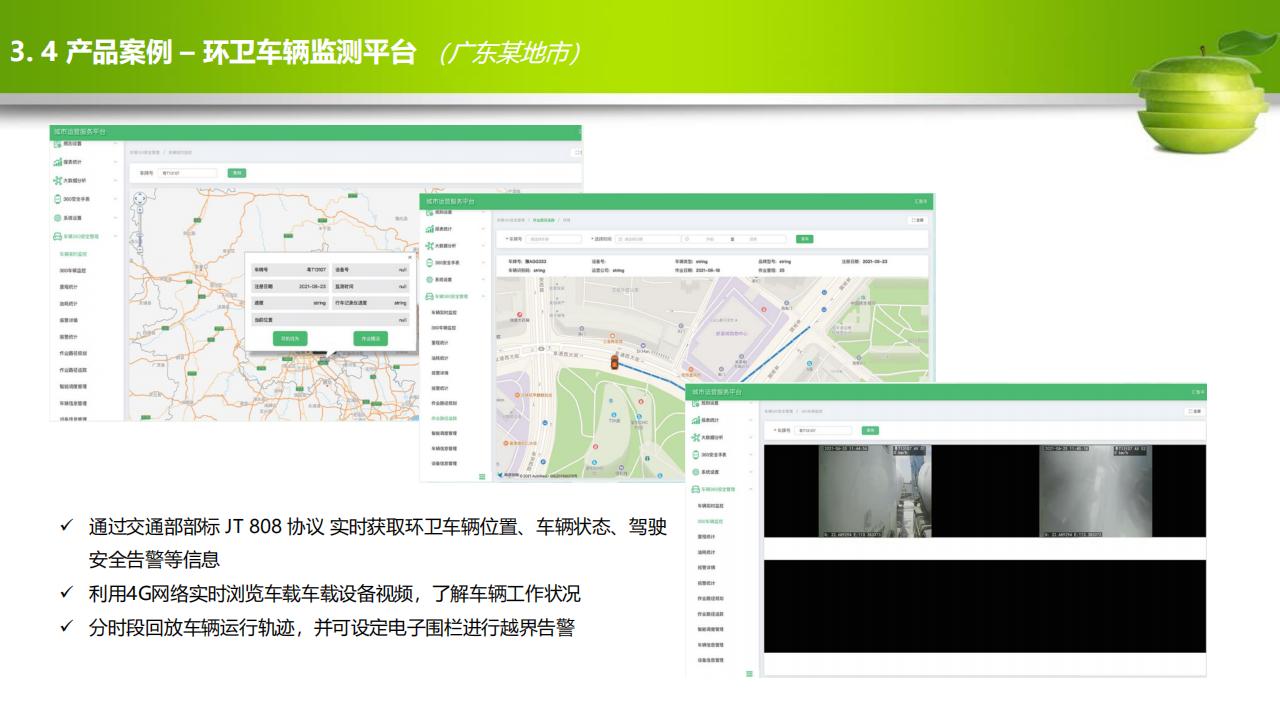
Task: Select the right camera video feed
Action: coord(1096,491)
